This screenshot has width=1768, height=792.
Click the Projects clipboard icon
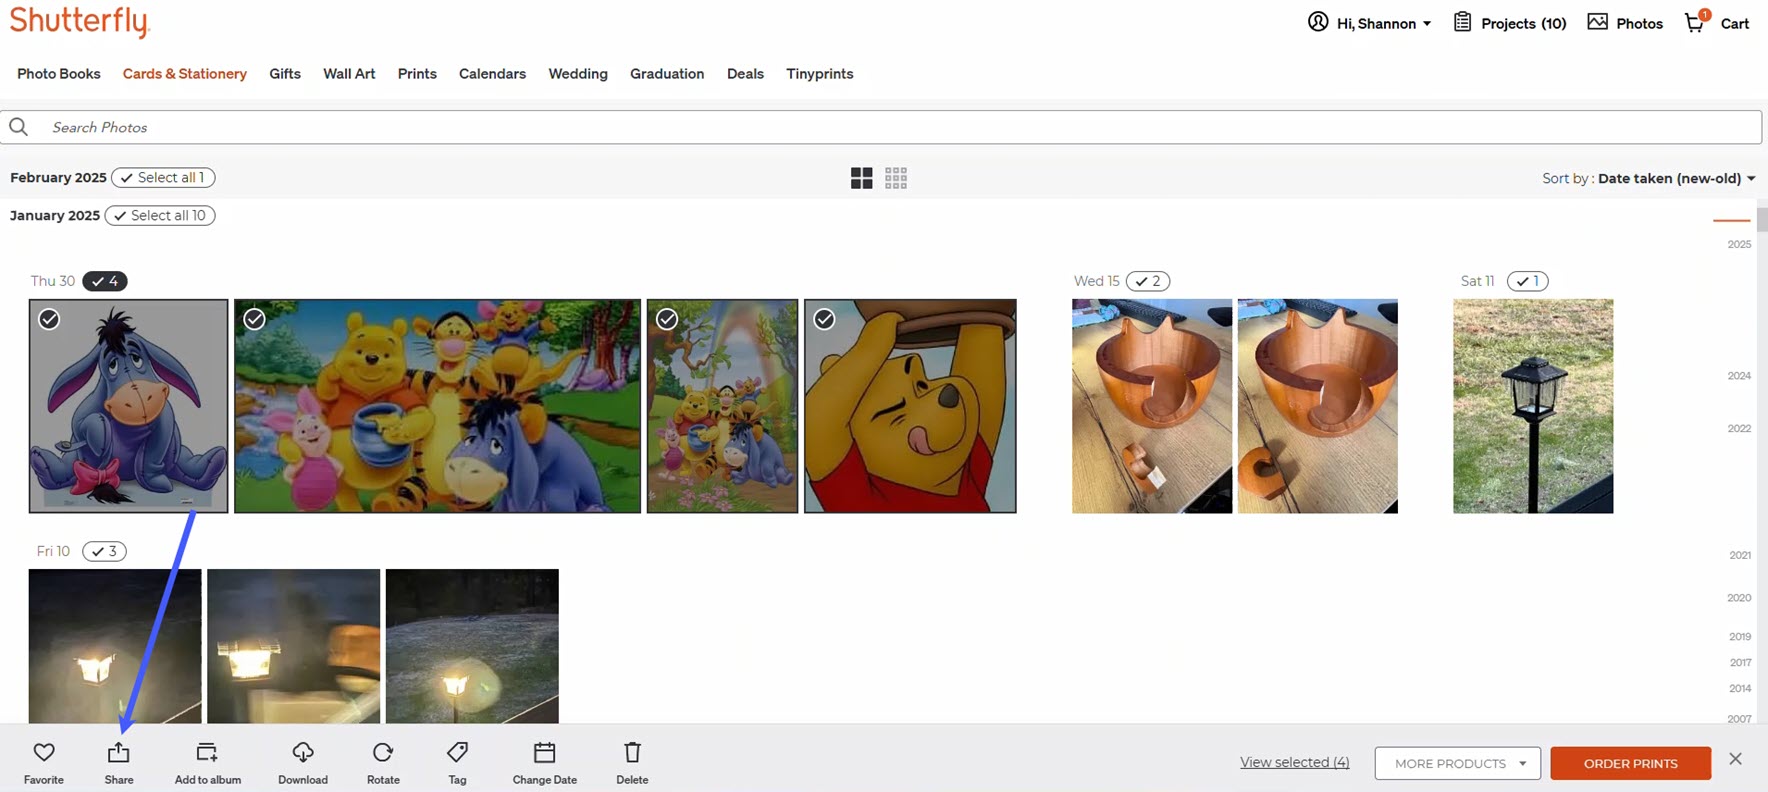pyautogui.click(x=1462, y=22)
